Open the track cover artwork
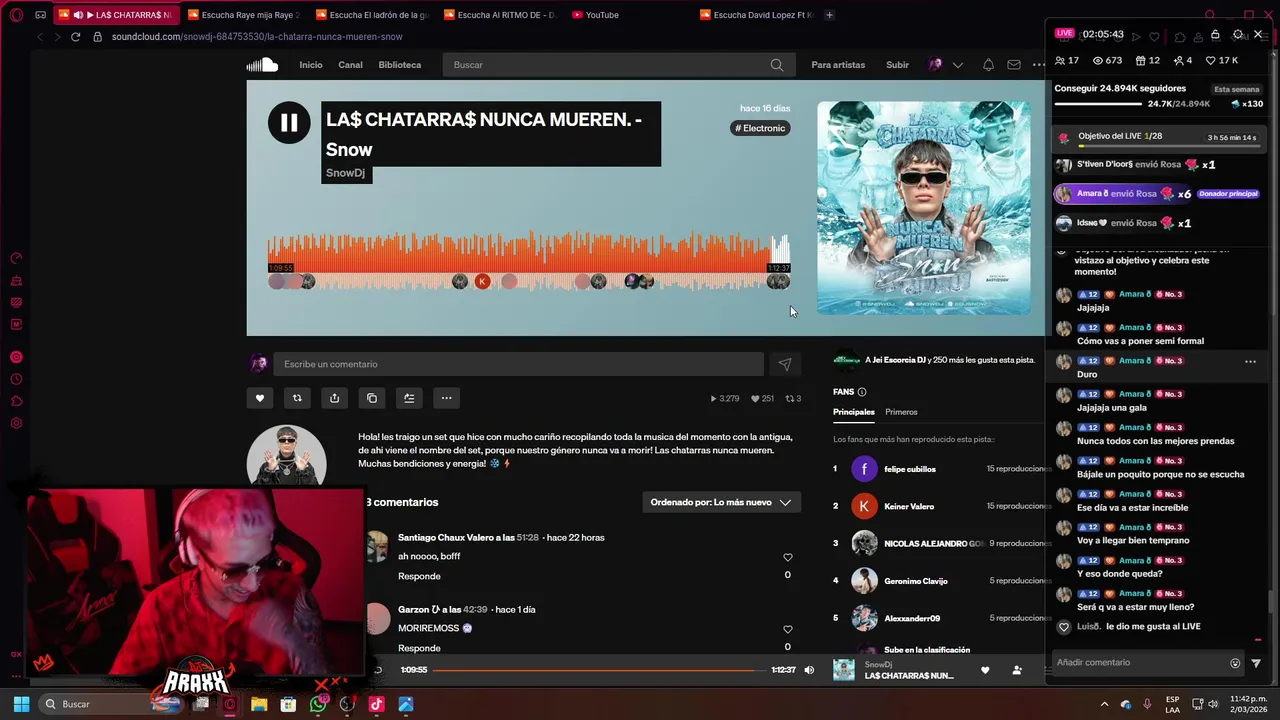Image resolution: width=1280 pixels, height=720 pixels. (923, 208)
